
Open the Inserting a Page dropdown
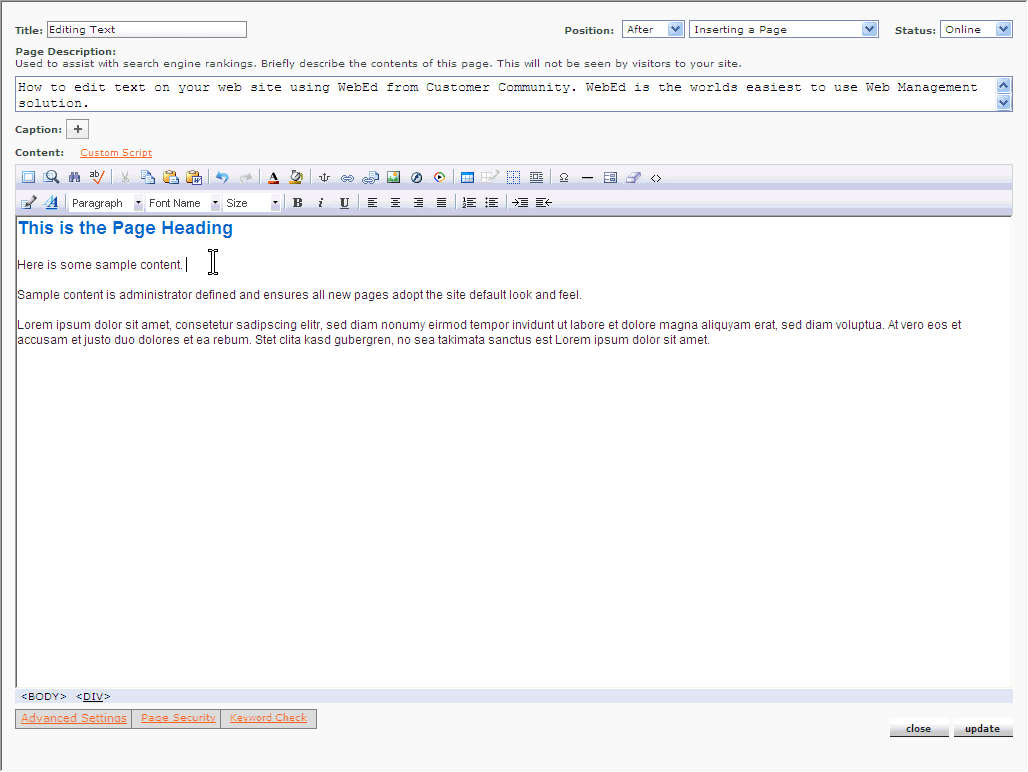point(783,29)
